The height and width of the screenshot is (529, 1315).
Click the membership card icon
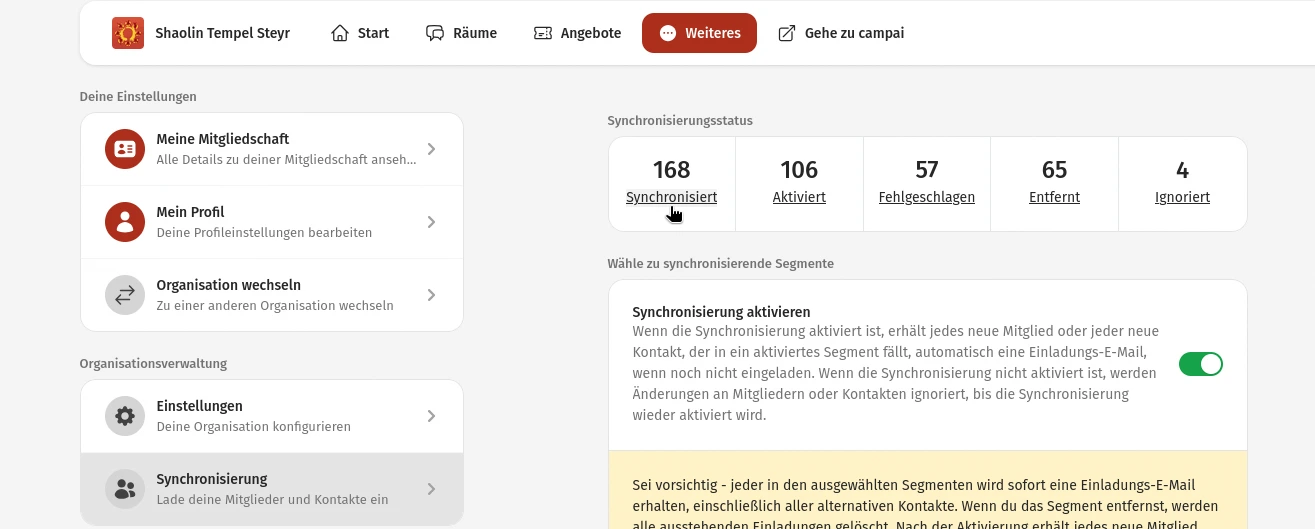[125, 149]
